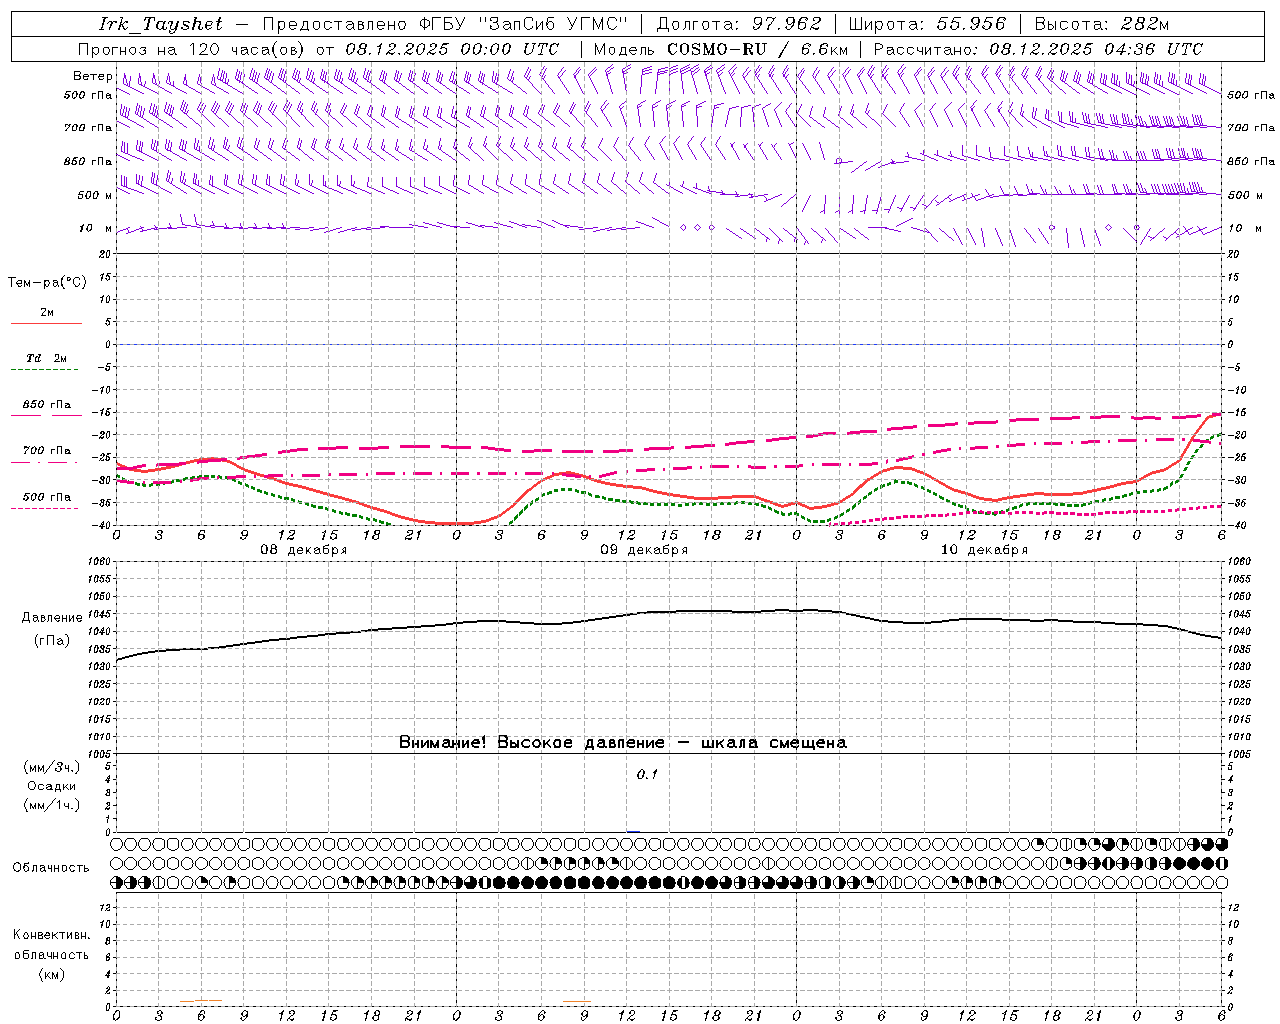Screen dimensions: 1280x1024
Task: Click the "Ветер" wind section label
Action: 93,76
